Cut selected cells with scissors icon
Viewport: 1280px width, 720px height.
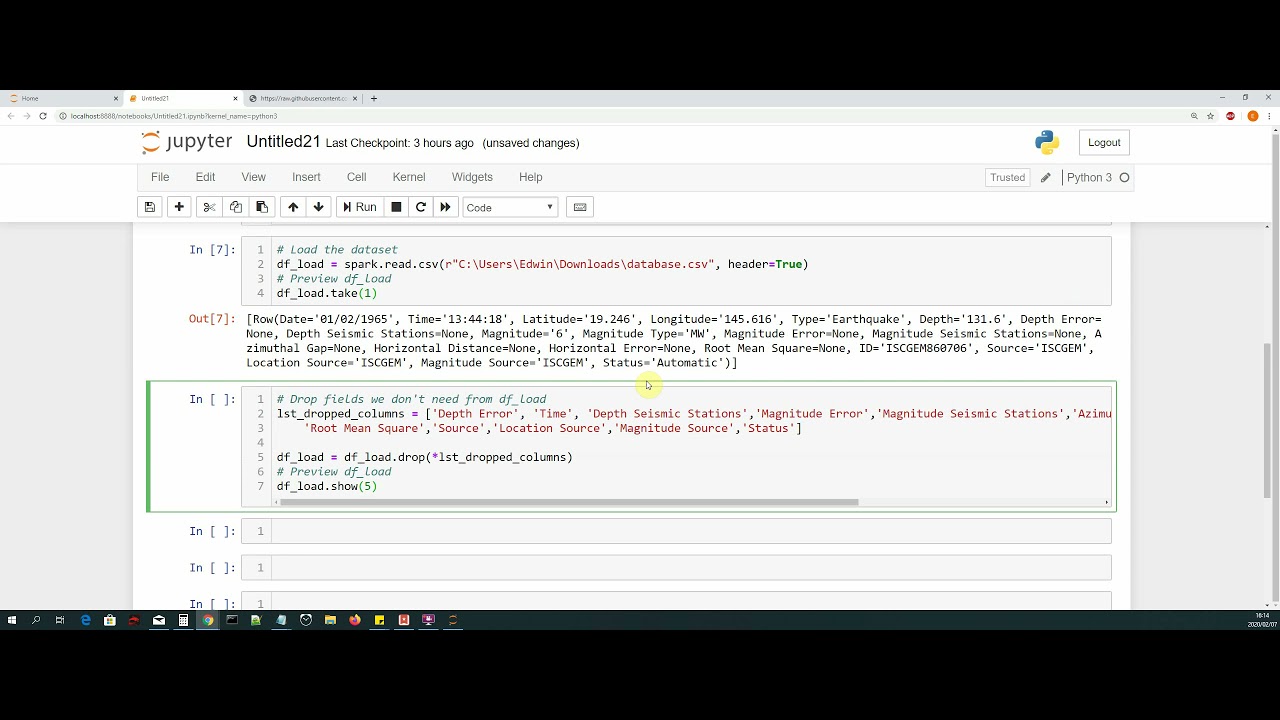tap(209, 207)
